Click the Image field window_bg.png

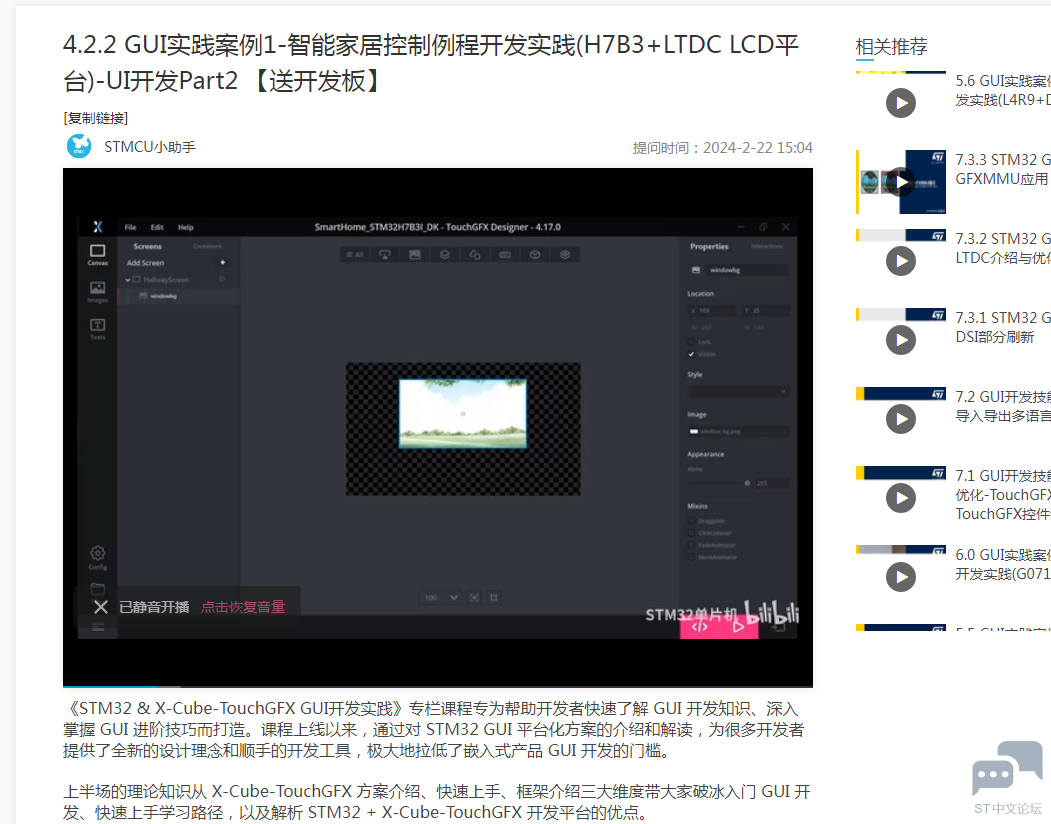738,432
